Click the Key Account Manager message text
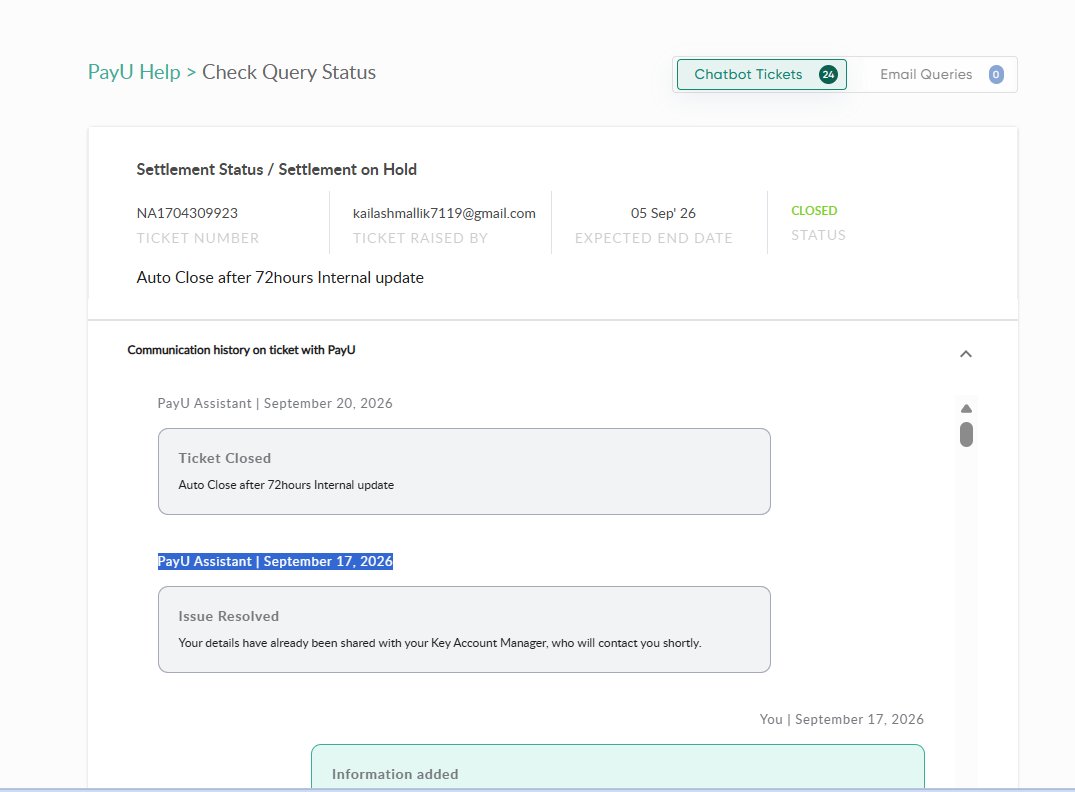The image size is (1075, 792). pyautogui.click(x=439, y=643)
